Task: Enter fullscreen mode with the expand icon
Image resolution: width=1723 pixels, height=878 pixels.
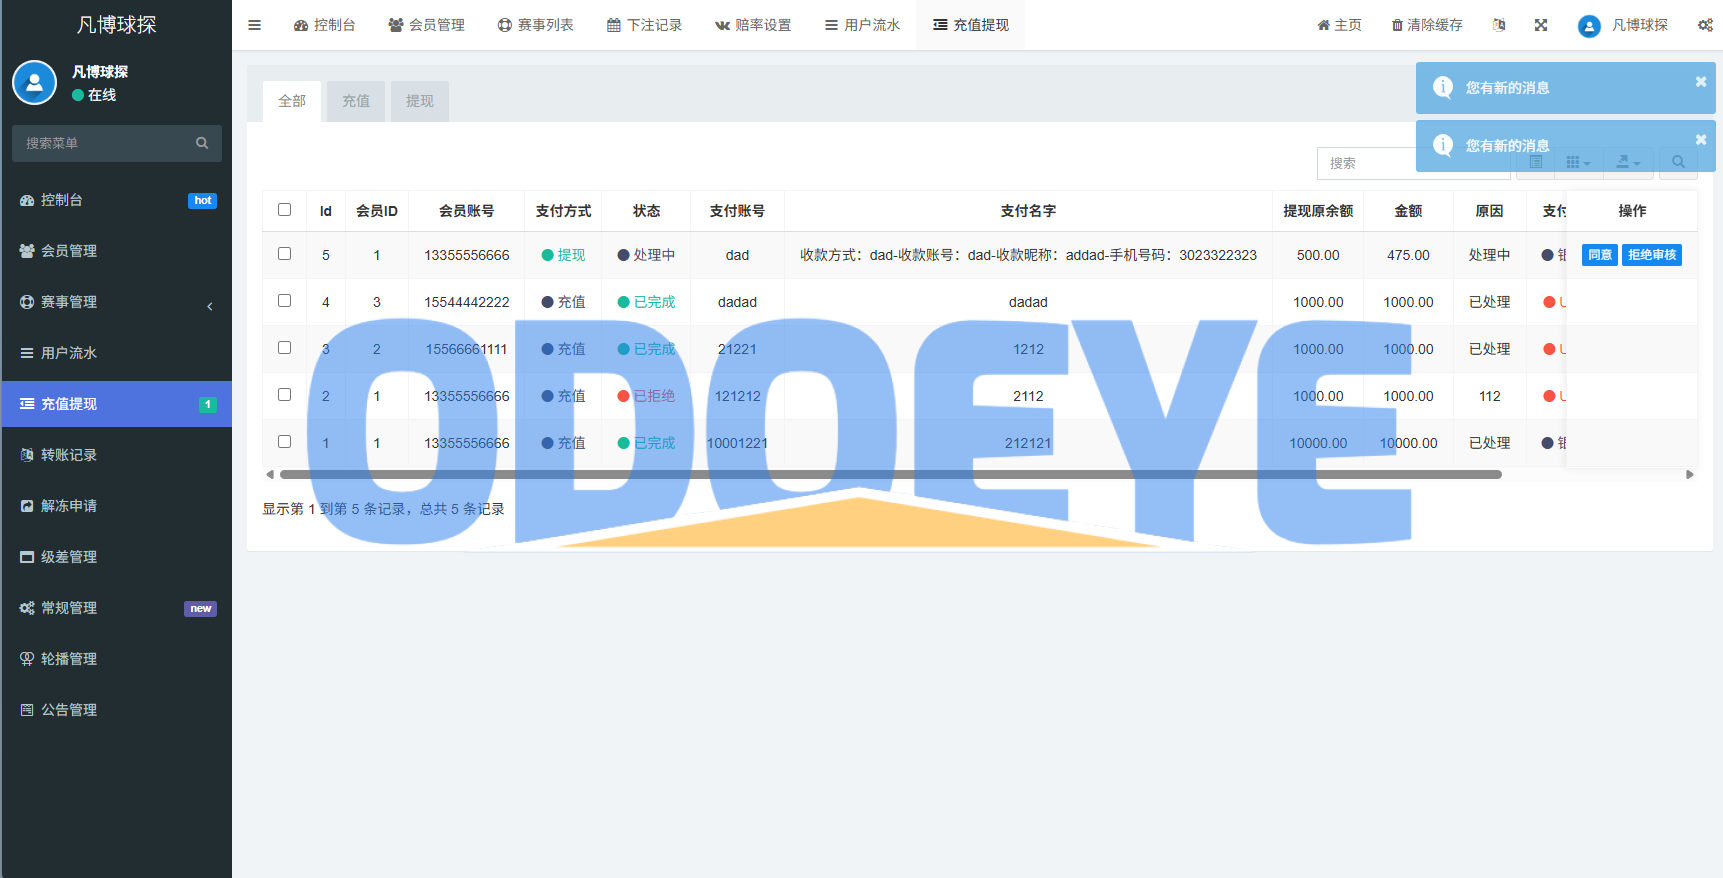Action: point(1541,25)
